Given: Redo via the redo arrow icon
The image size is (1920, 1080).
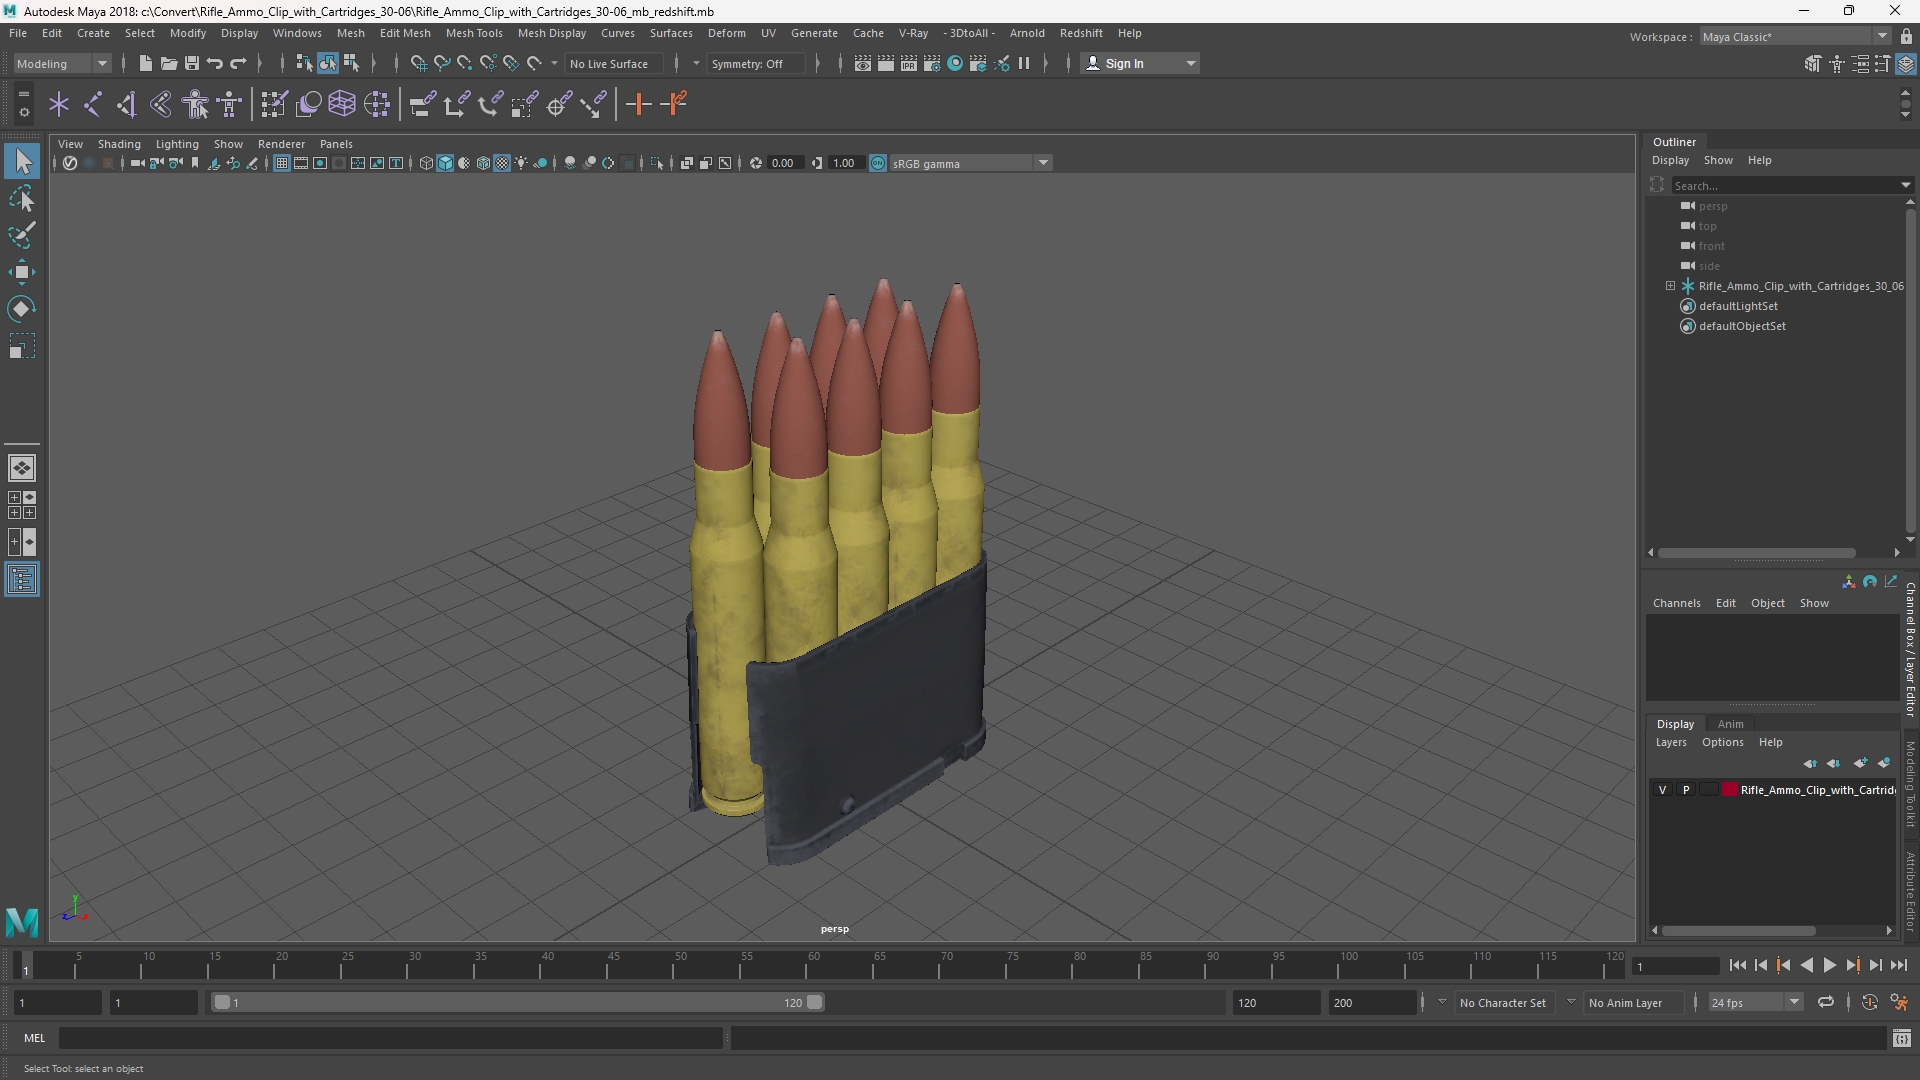Looking at the screenshot, I should [238, 63].
